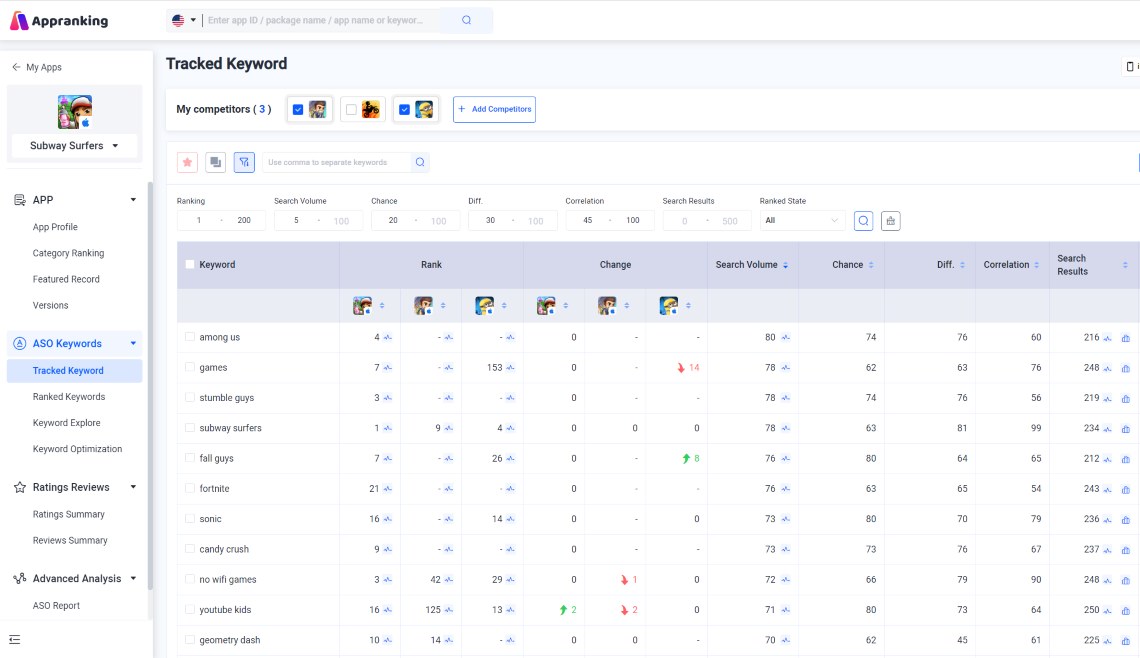This screenshot has height=658, width=1140.
Task: Open rank trend for youtube kids
Action: click(388, 610)
